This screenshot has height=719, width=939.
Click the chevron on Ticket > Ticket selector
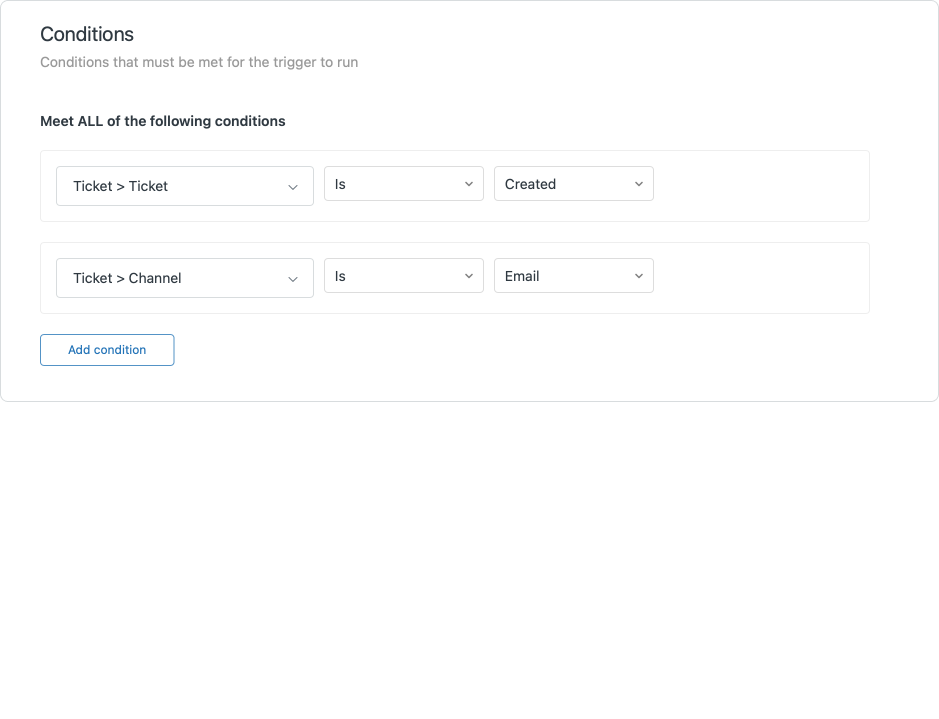293,187
